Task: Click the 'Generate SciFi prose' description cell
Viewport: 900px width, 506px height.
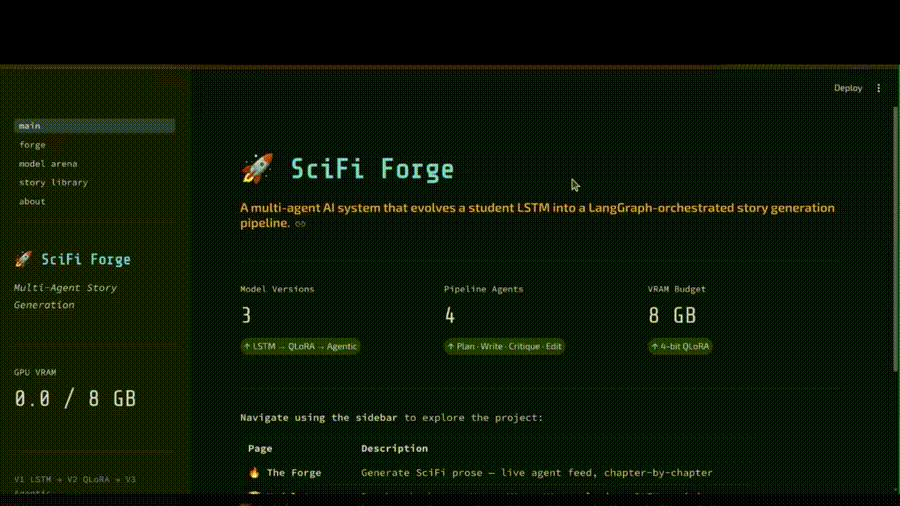Action: click(537, 473)
